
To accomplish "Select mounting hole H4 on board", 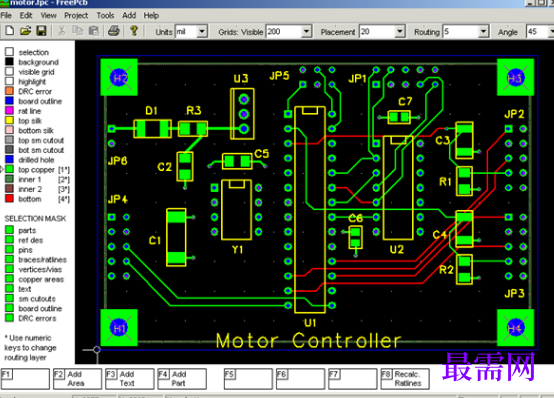I will point(515,328).
